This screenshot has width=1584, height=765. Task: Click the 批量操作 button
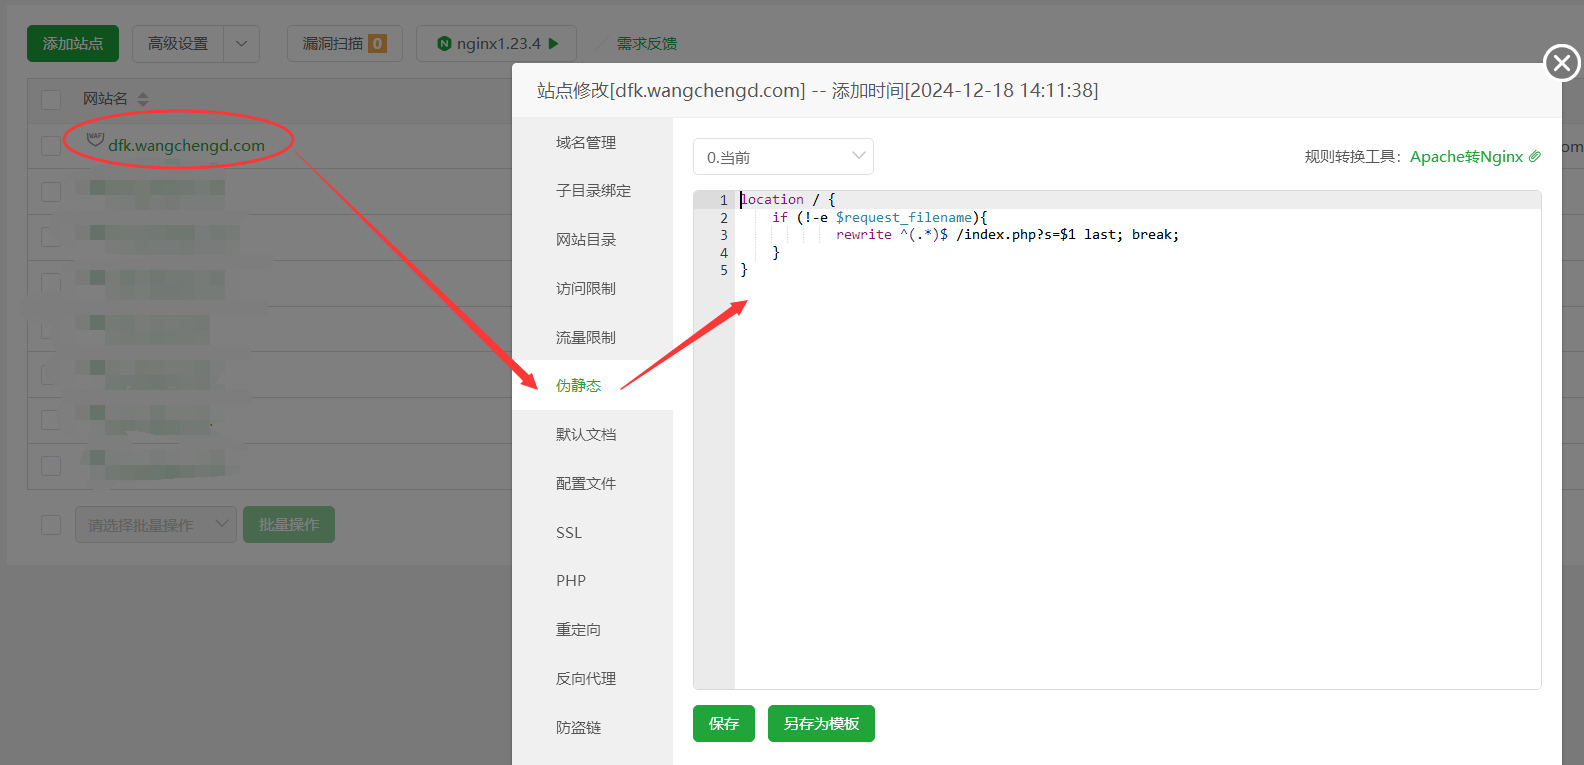pyautogui.click(x=289, y=524)
